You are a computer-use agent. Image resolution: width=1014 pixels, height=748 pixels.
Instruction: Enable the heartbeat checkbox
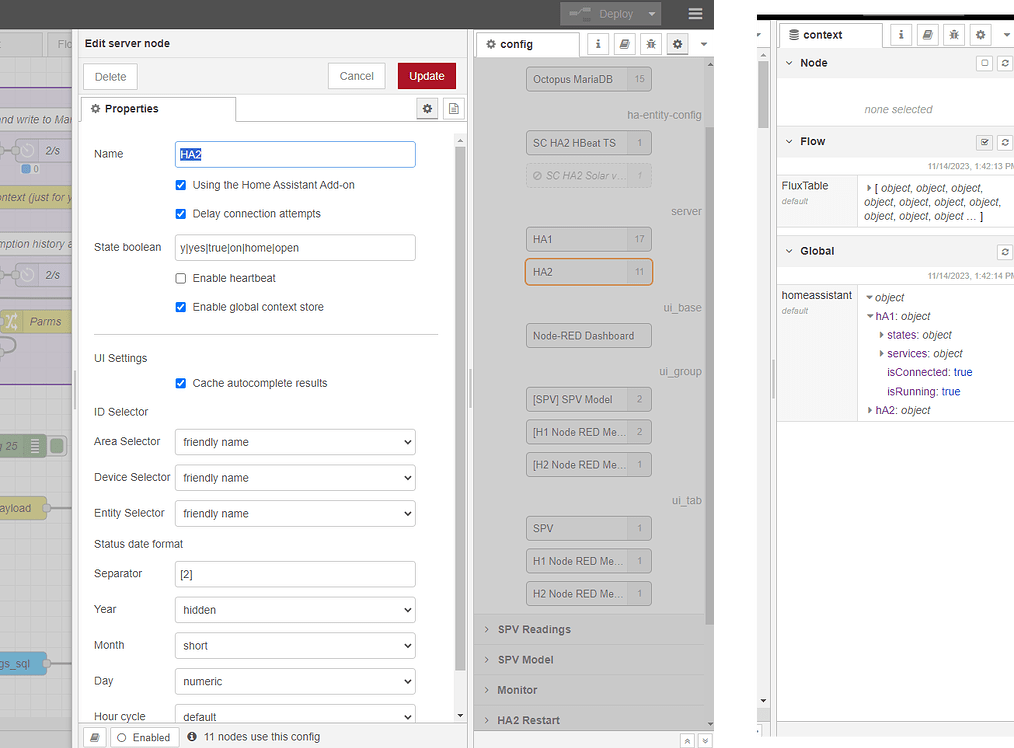tap(181, 279)
